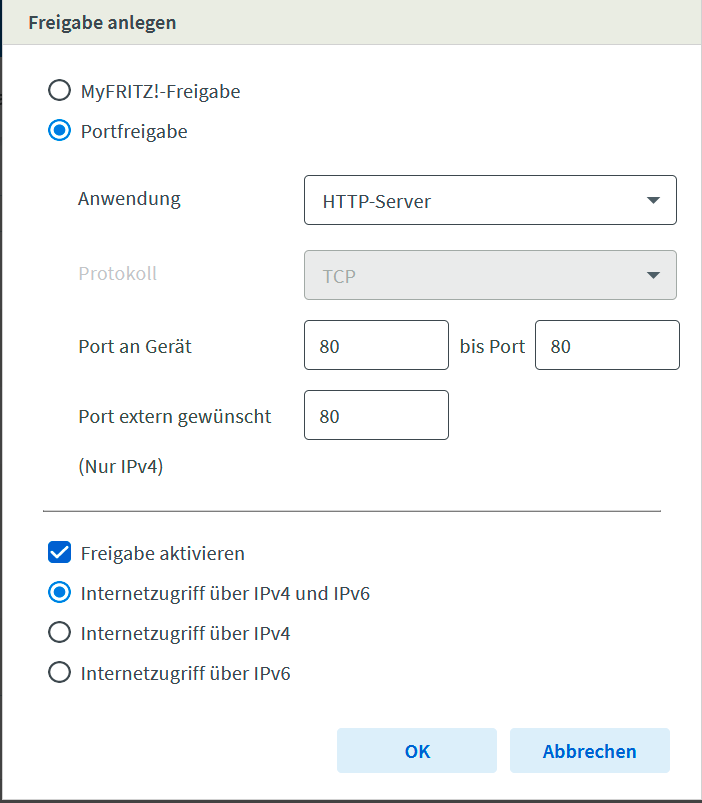Click the Port extern gewünscht field
This screenshot has width=702, height=803.
(376, 415)
